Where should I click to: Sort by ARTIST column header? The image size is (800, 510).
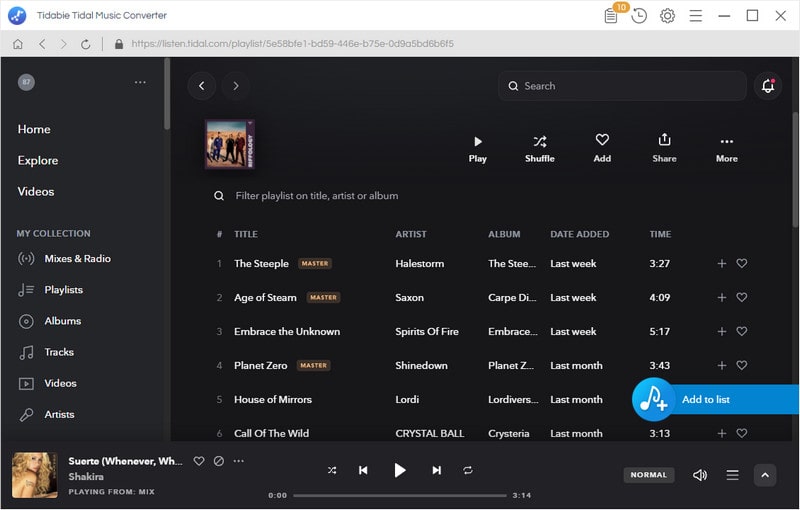tap(411, 234)
